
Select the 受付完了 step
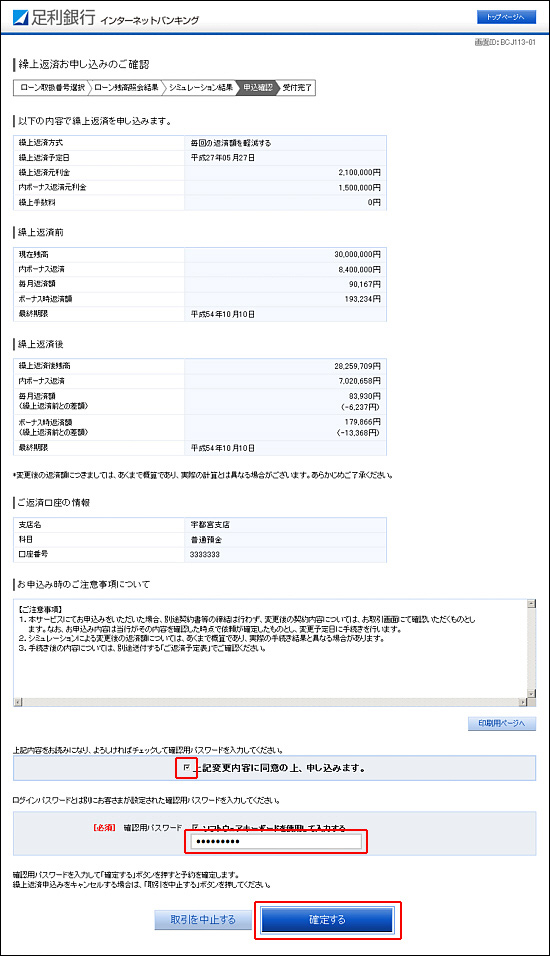298,88
